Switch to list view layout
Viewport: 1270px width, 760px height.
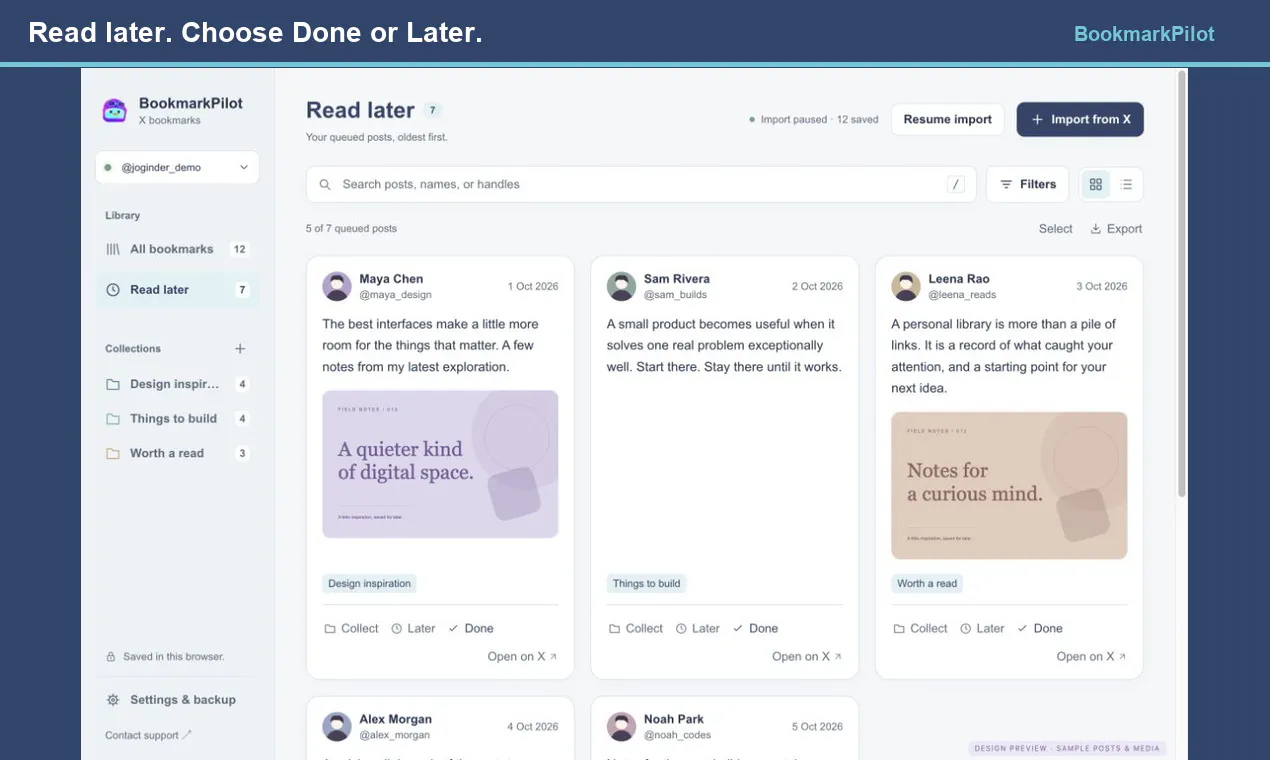click(x=1126, y=184)
